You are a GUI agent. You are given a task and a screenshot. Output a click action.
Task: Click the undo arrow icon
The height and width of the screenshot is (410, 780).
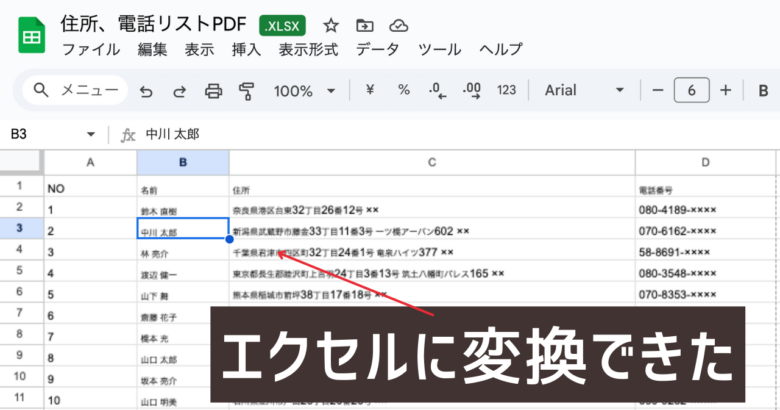click(146, 91)
